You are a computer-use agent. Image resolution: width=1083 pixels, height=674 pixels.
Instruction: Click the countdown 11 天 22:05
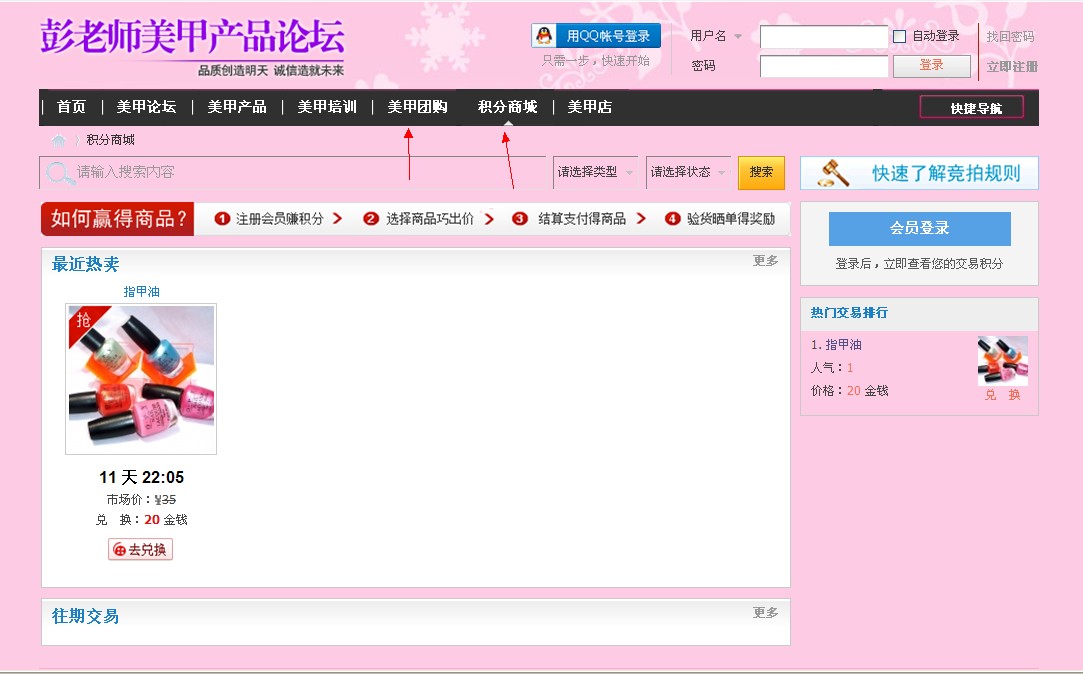142,477
